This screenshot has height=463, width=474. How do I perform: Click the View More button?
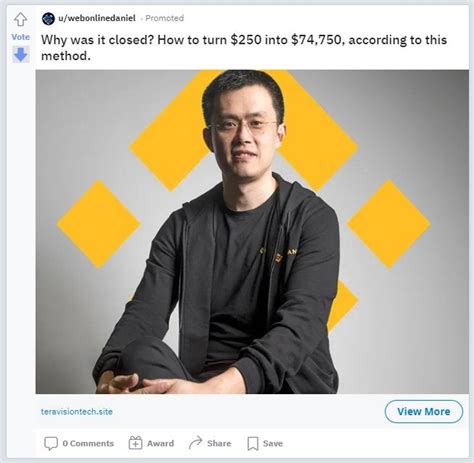click(424, 411)
